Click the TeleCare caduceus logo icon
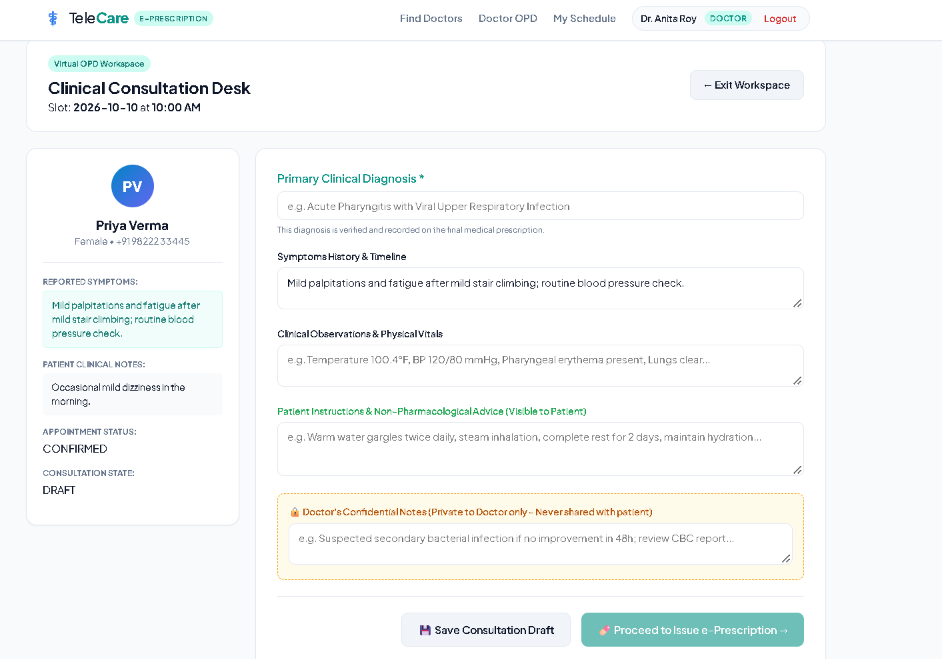 pos(53,19)
